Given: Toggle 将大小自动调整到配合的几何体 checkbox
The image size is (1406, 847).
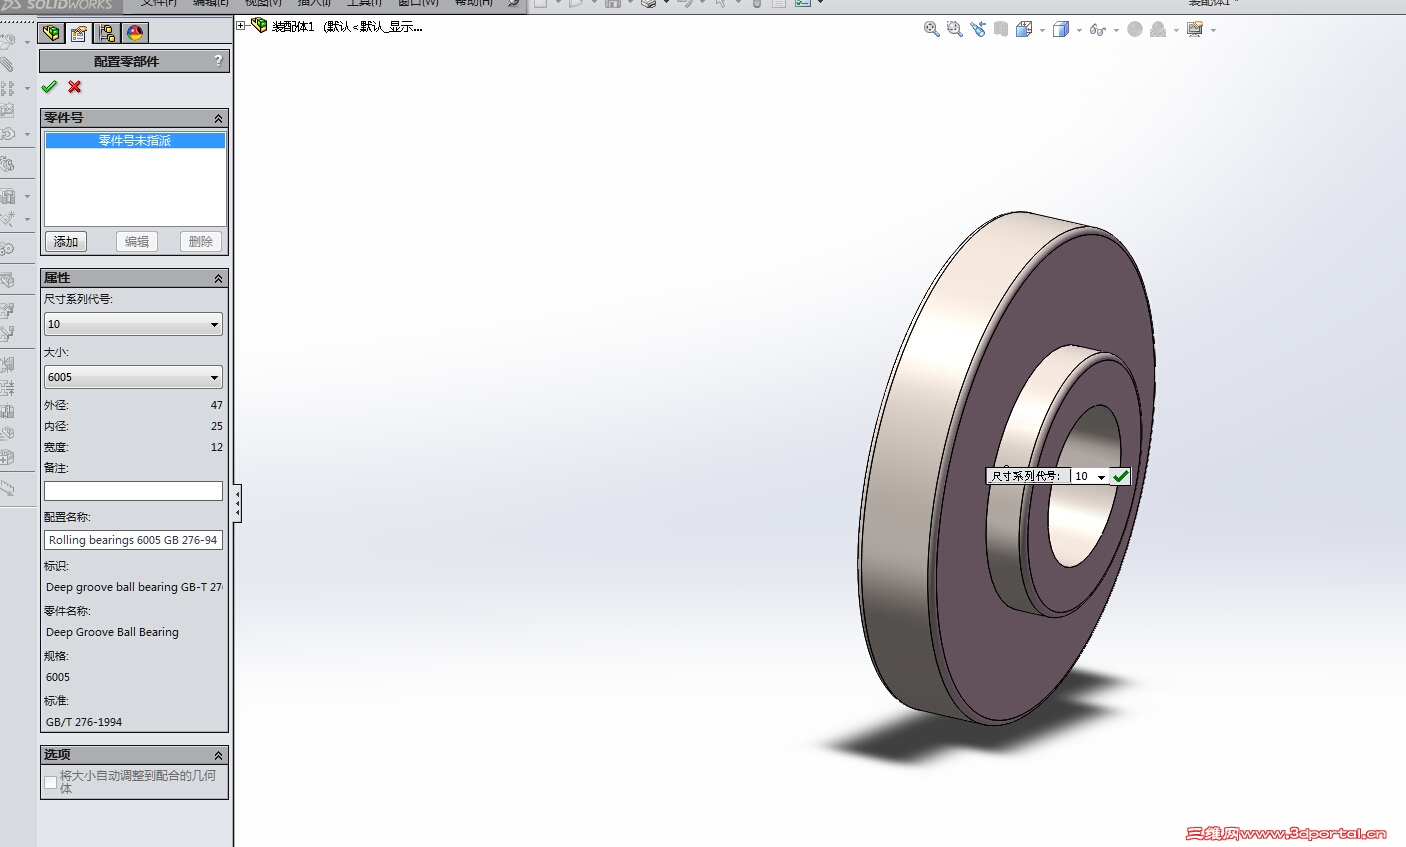Looking at the screenshot, I should pos(50,782).
